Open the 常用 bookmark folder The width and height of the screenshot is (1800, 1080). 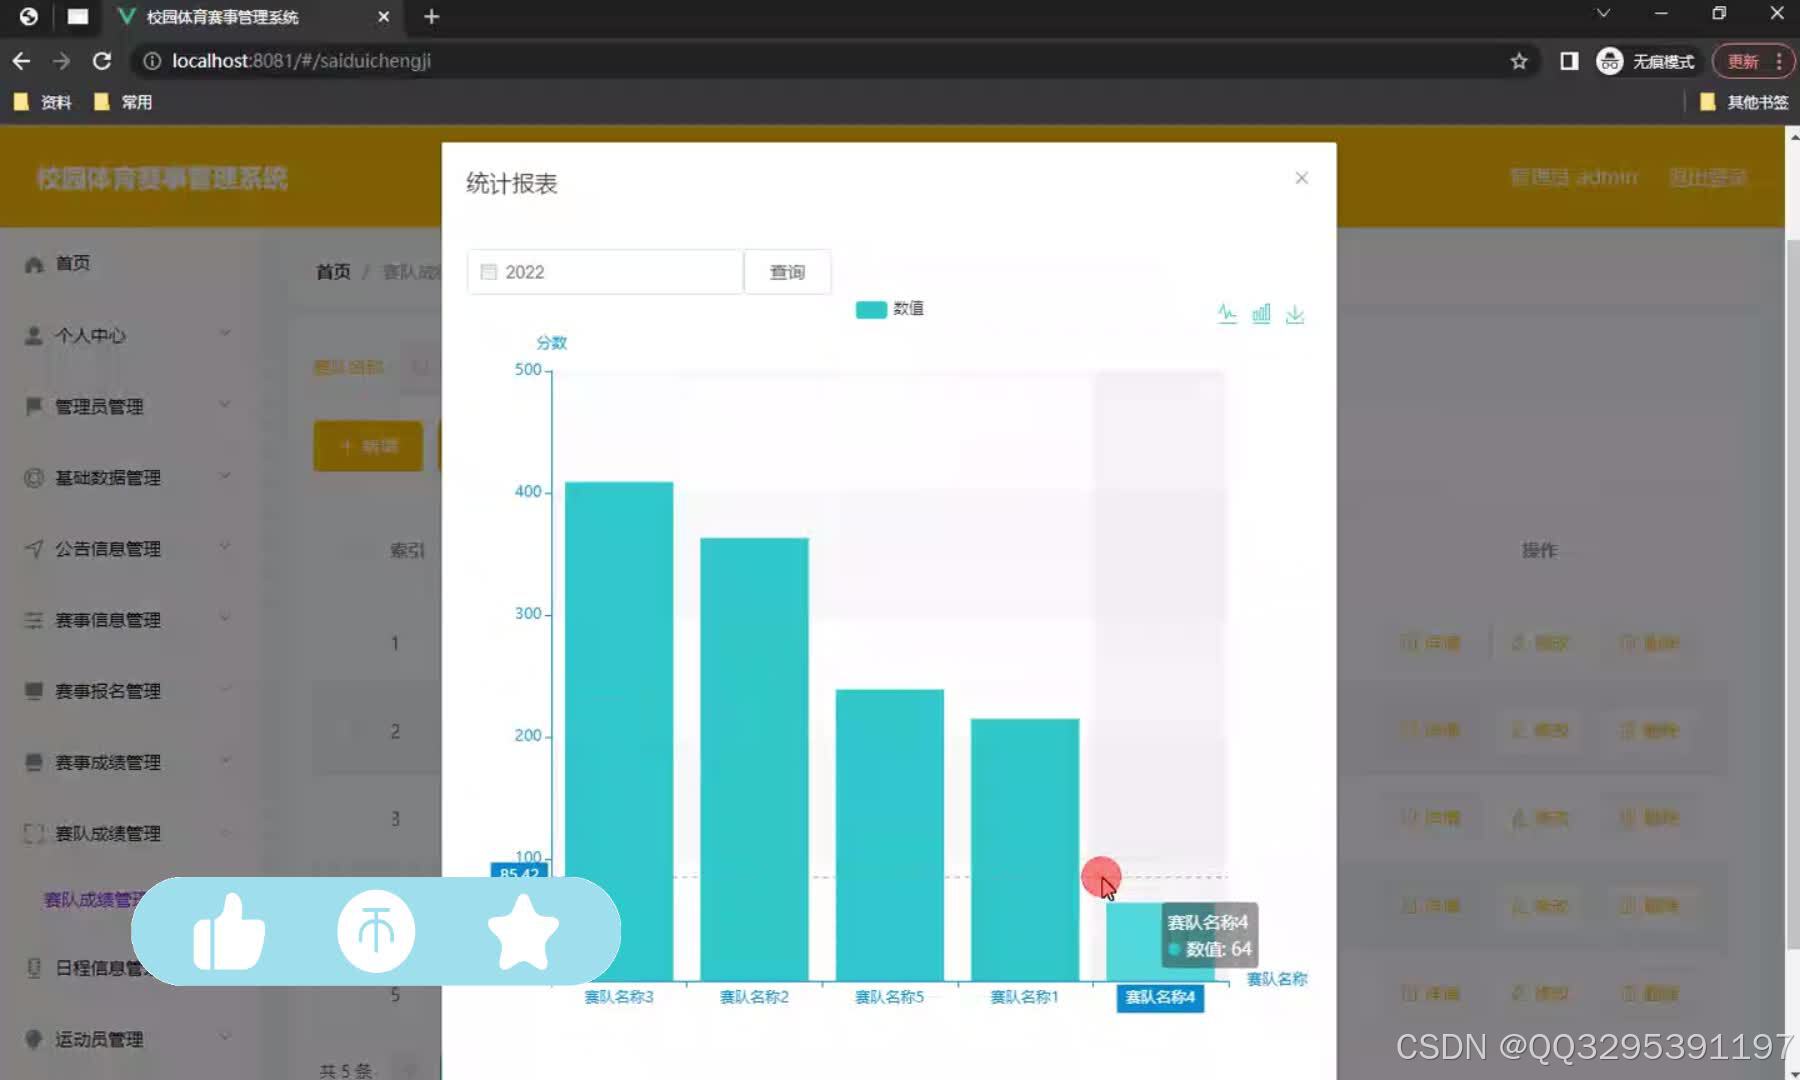tap(123, 102)
